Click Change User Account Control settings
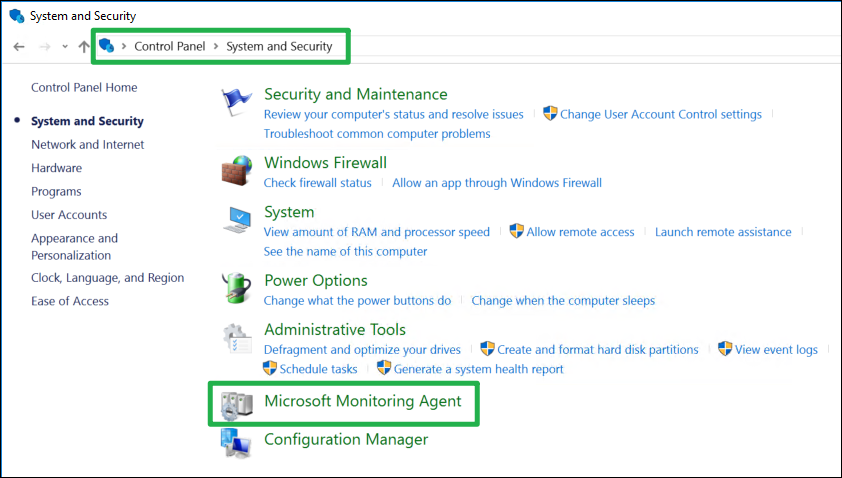842x478 pixels. [661, 114]
